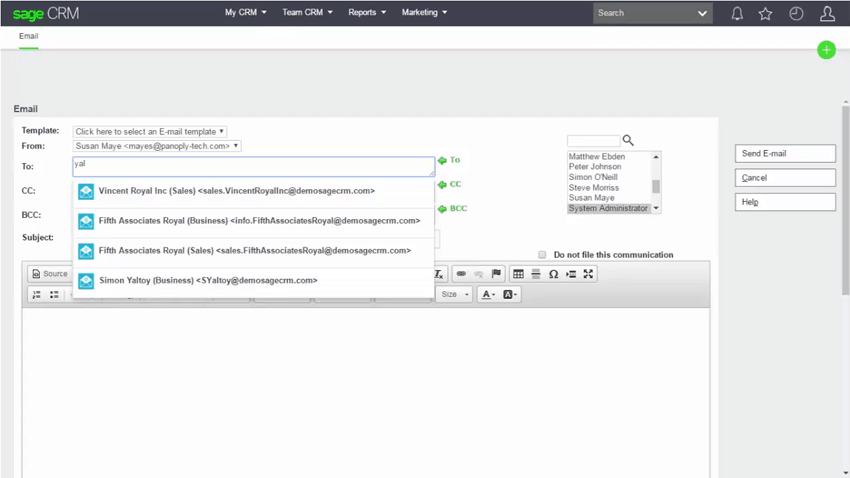Click the green CC arrow button
This screenshot has height=478, width=850.
449,184
